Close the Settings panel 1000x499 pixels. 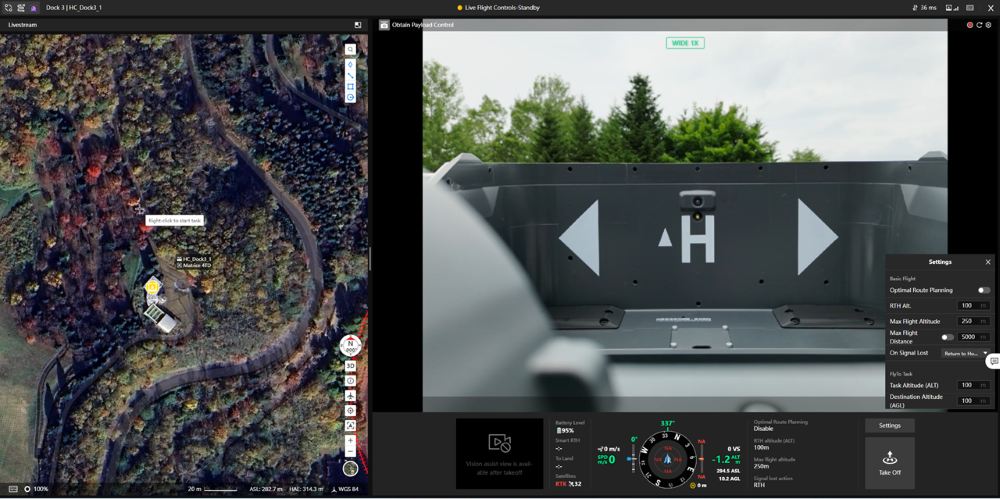point(988,262)
